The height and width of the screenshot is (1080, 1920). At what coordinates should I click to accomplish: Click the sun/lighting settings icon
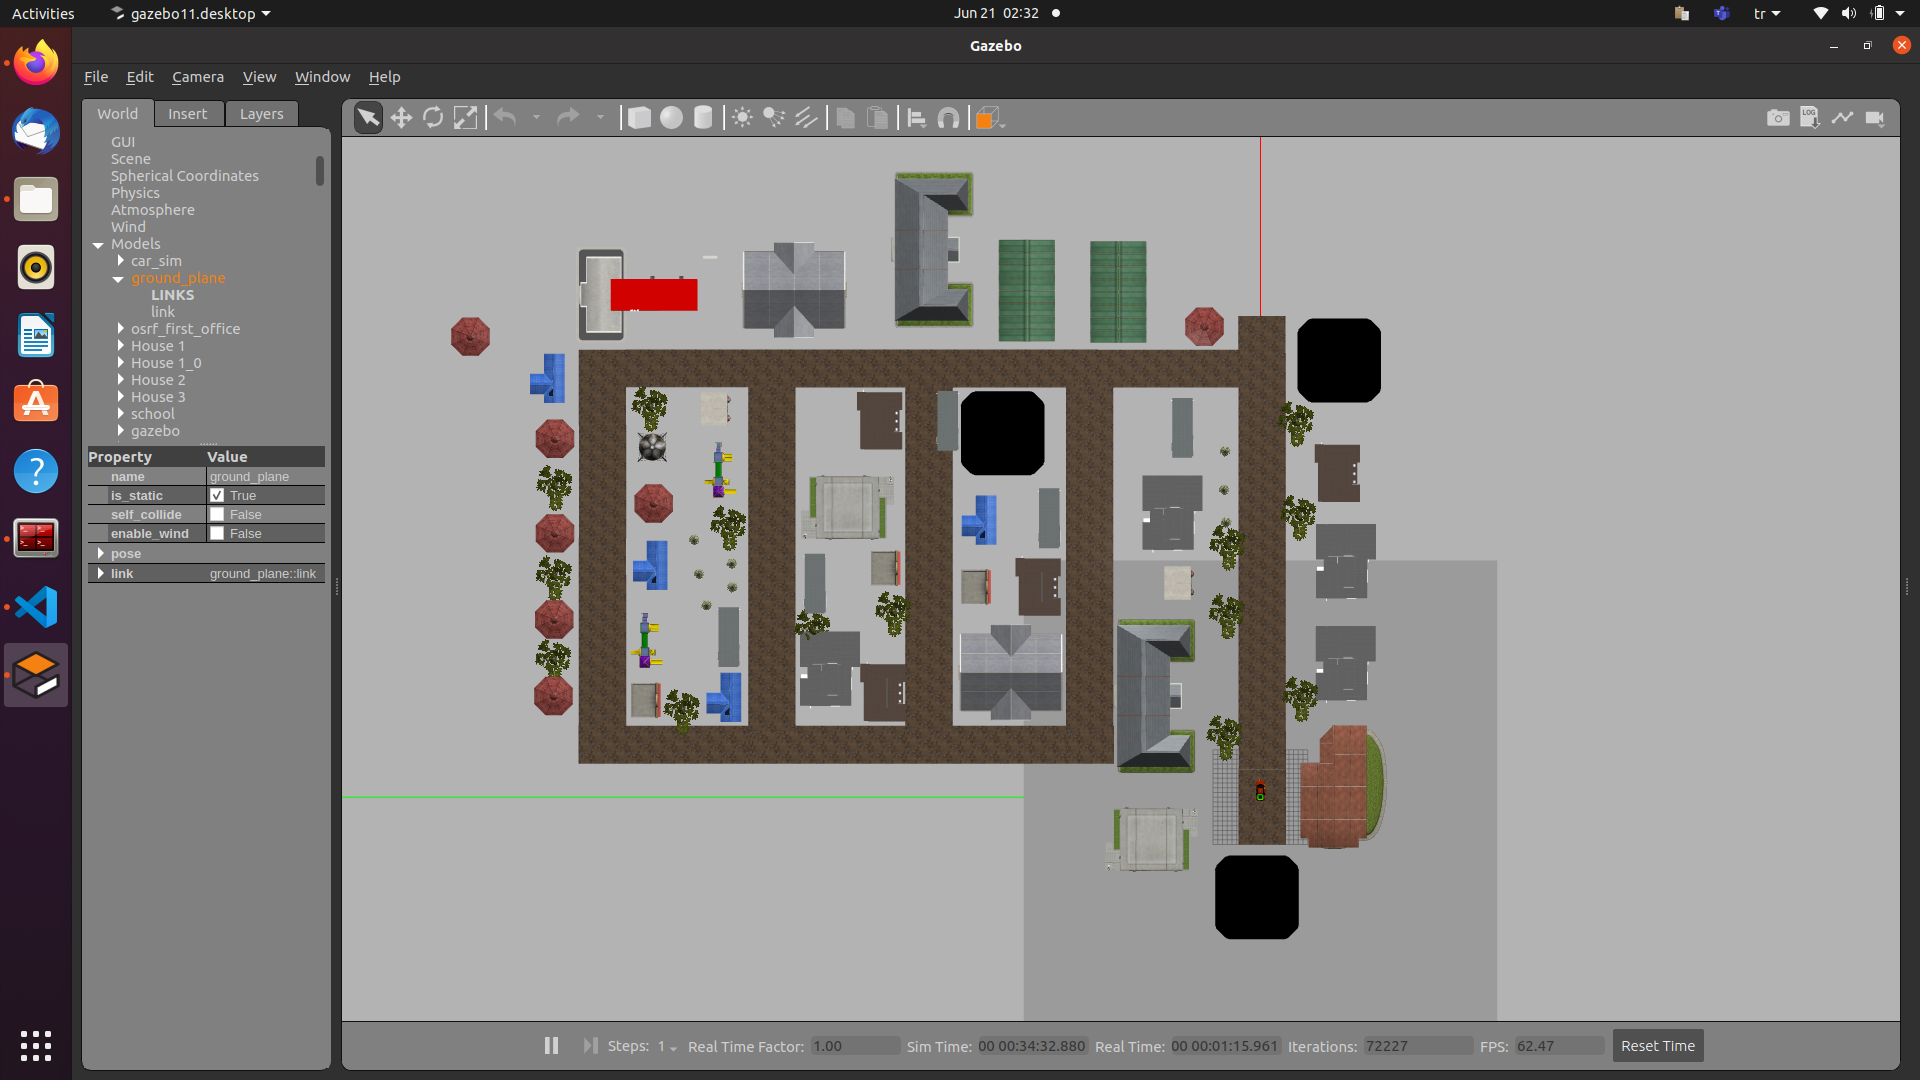[741, 119]
